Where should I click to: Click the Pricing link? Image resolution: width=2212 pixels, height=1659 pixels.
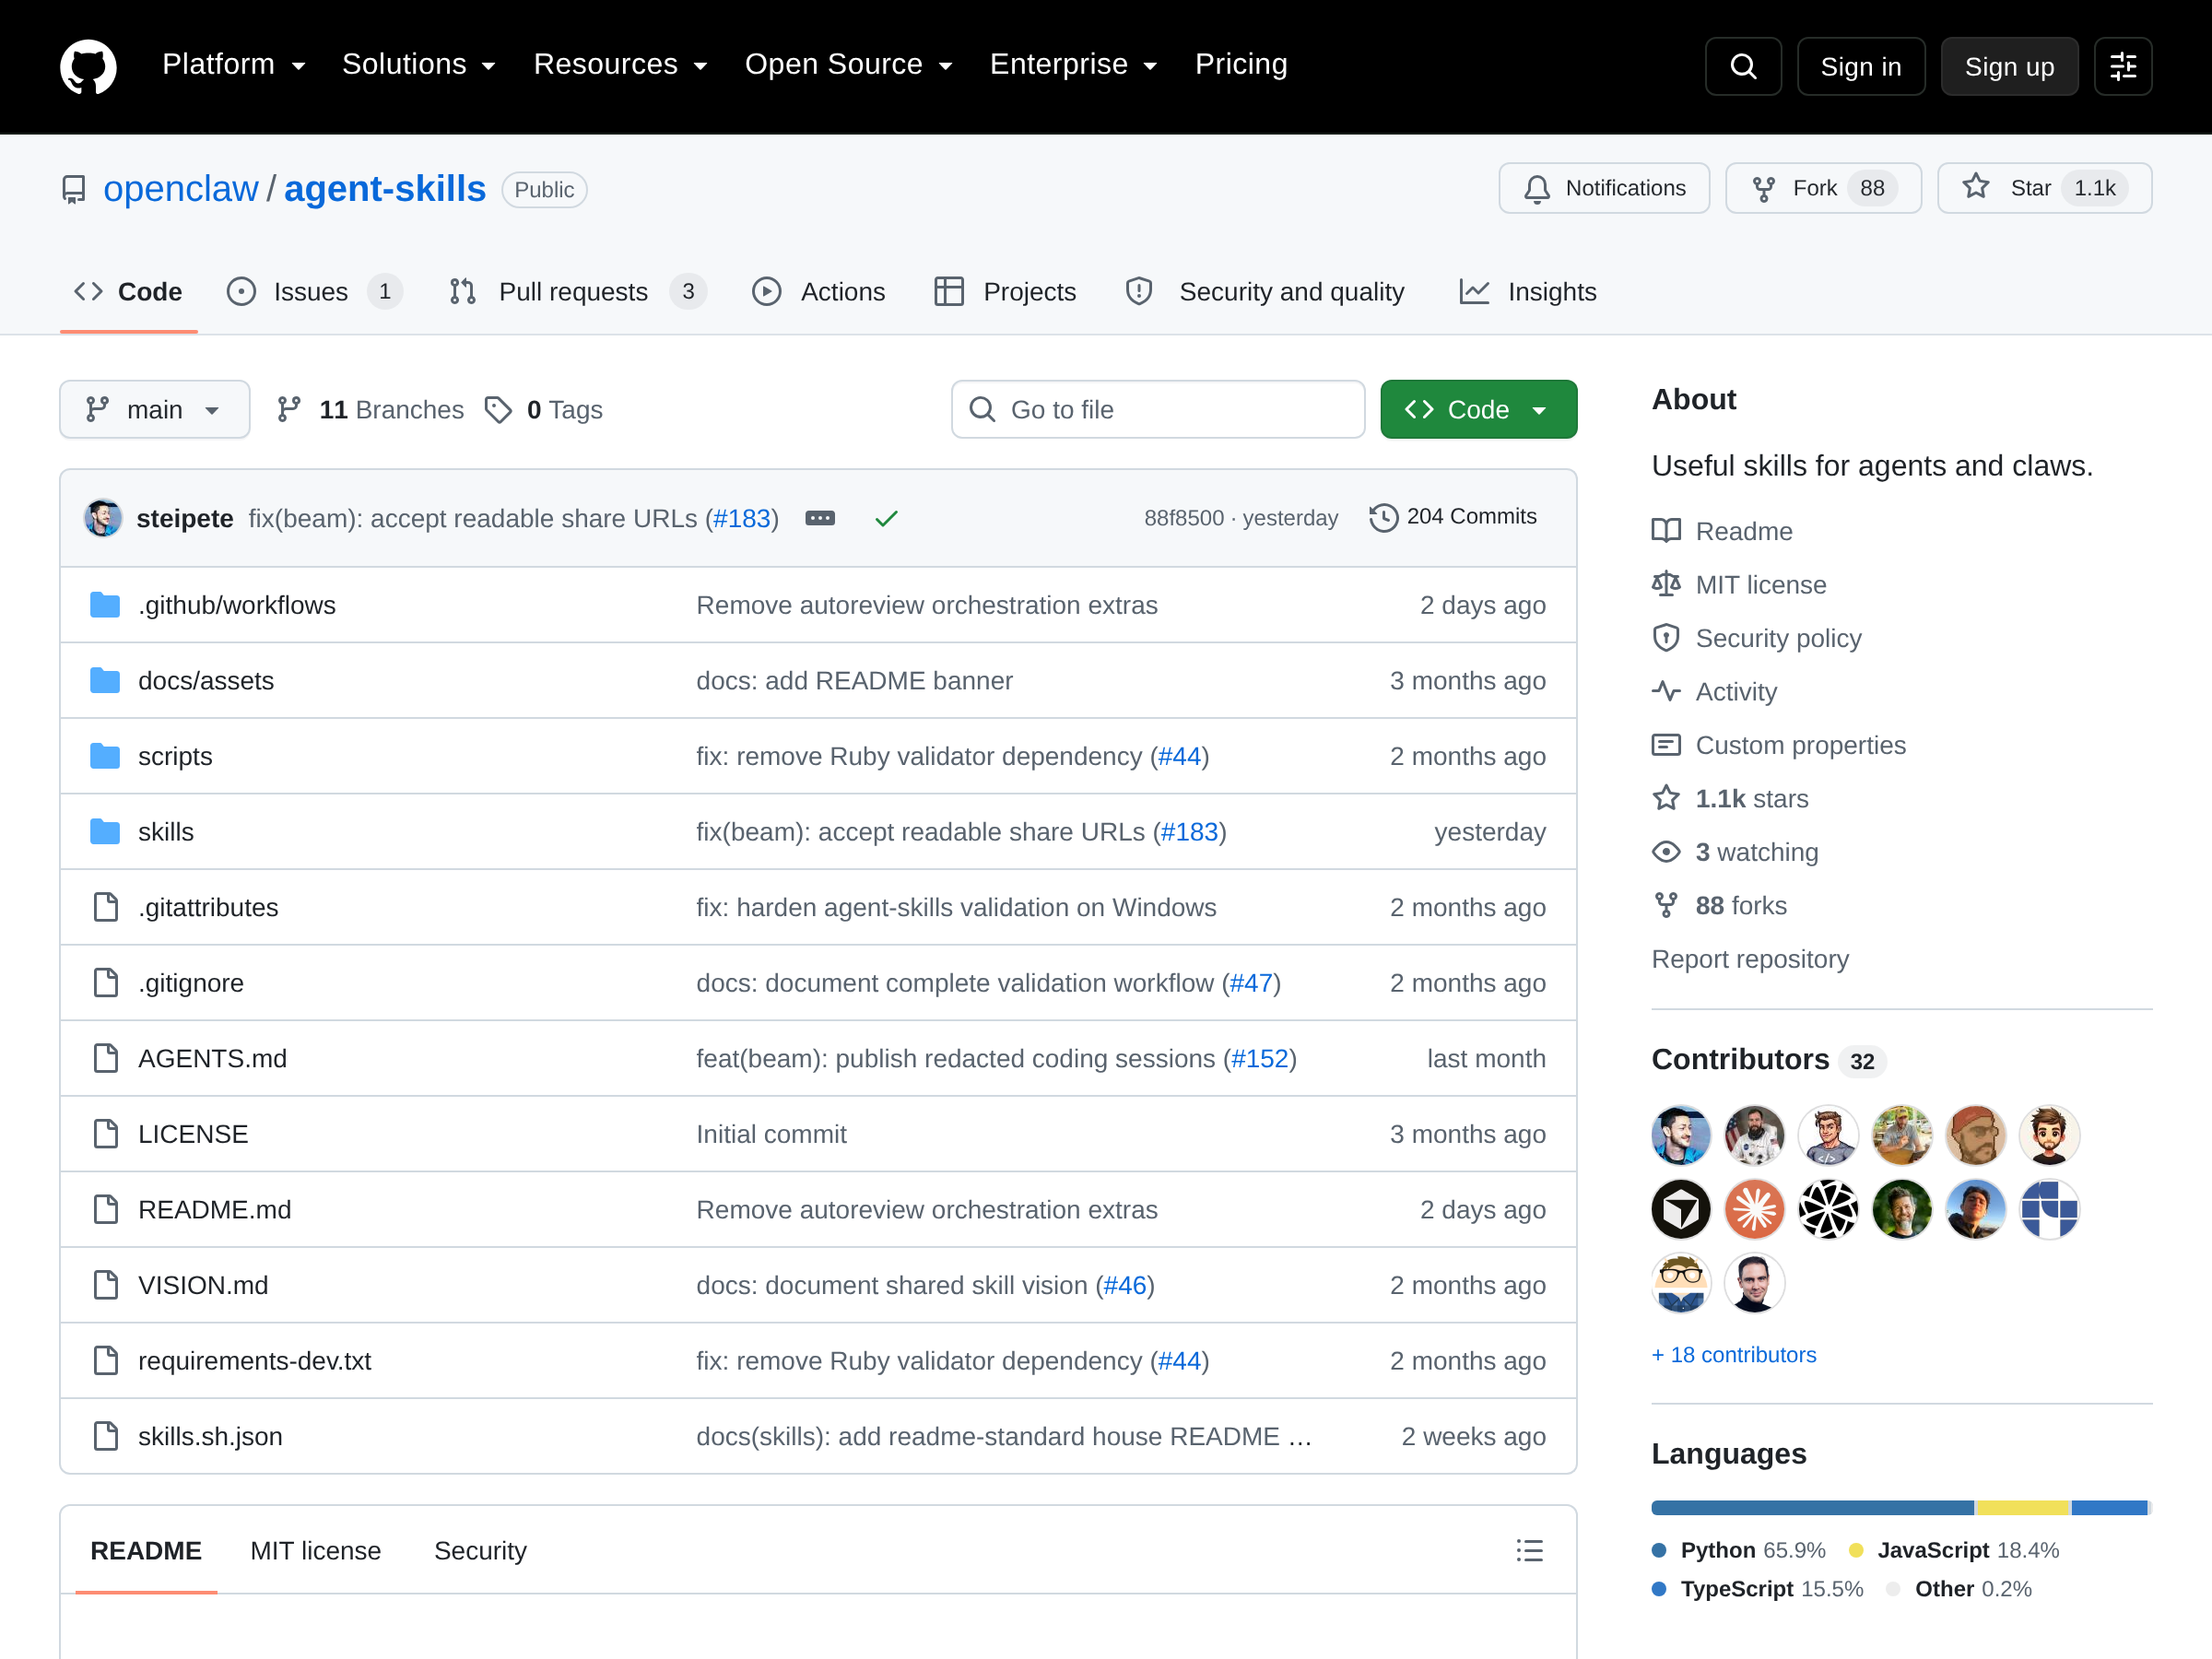(1241, 64)
